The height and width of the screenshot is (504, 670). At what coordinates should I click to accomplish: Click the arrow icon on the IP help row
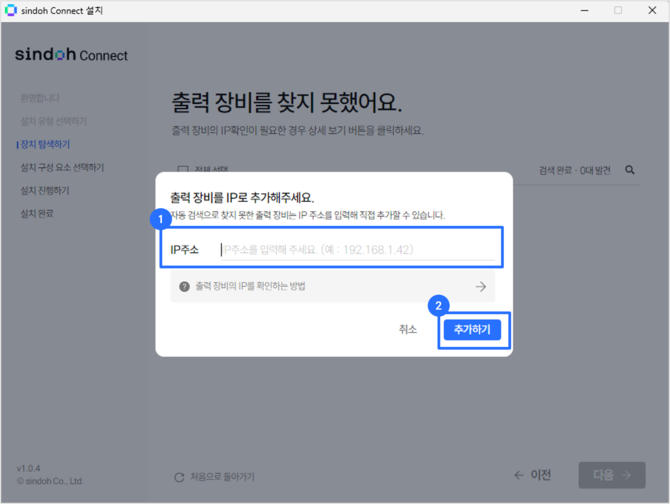point(481,287)
